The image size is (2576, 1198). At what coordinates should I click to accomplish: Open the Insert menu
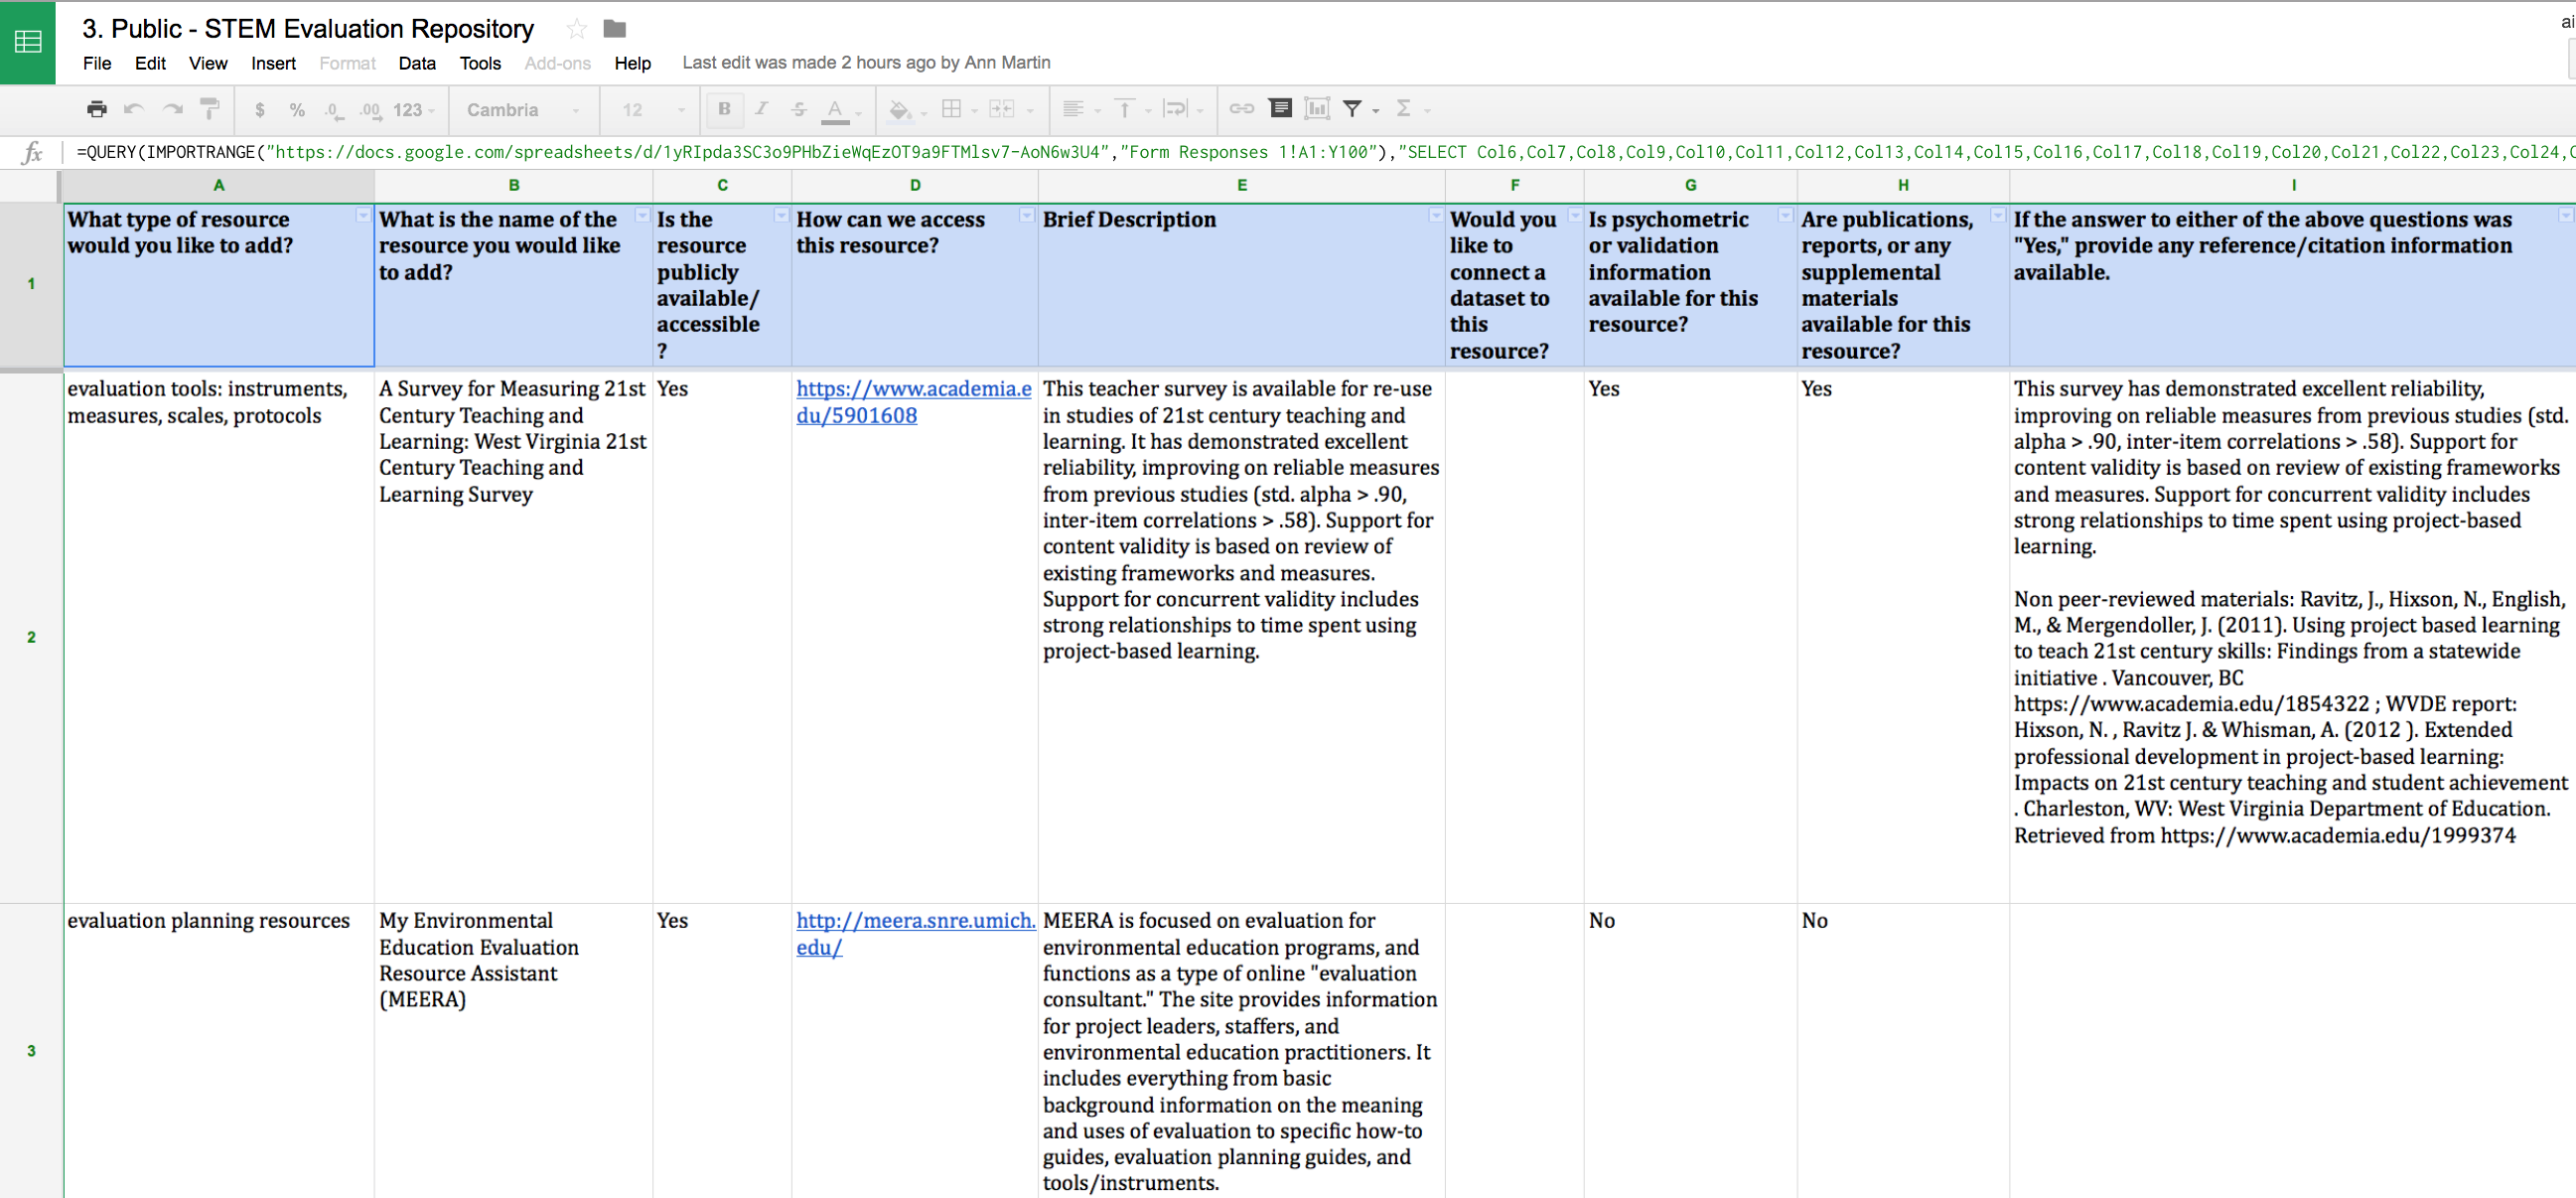pos(273,63)
